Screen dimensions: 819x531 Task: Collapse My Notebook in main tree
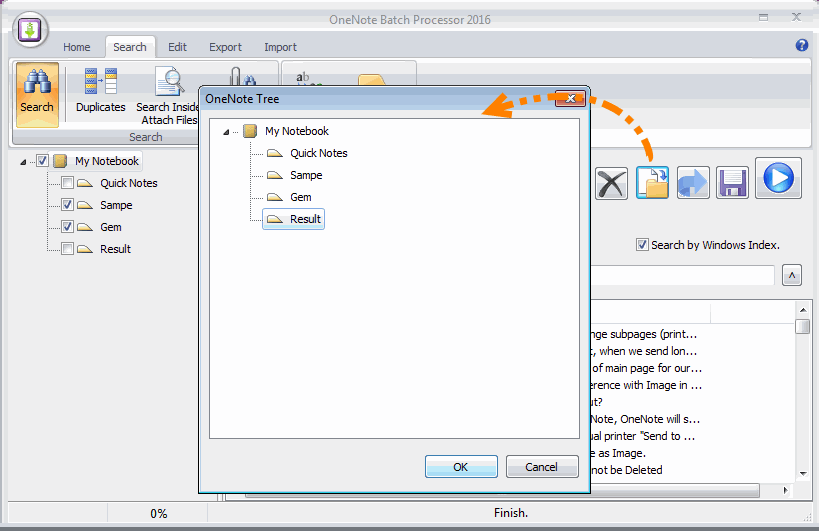[x=23, y=162]
